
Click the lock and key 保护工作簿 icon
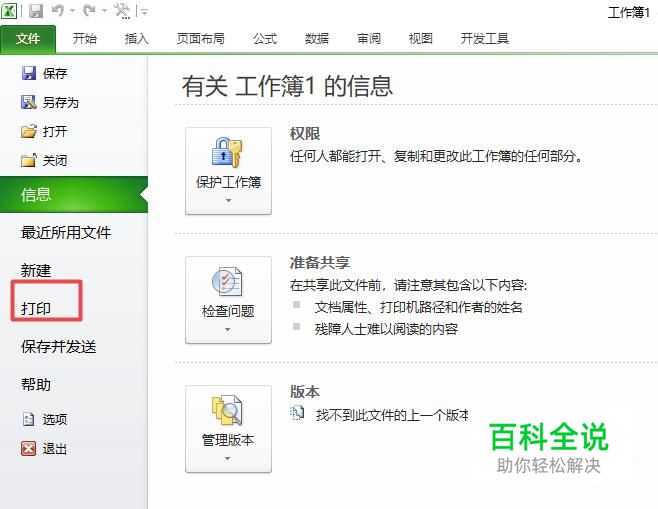click(x=227, y=152)
